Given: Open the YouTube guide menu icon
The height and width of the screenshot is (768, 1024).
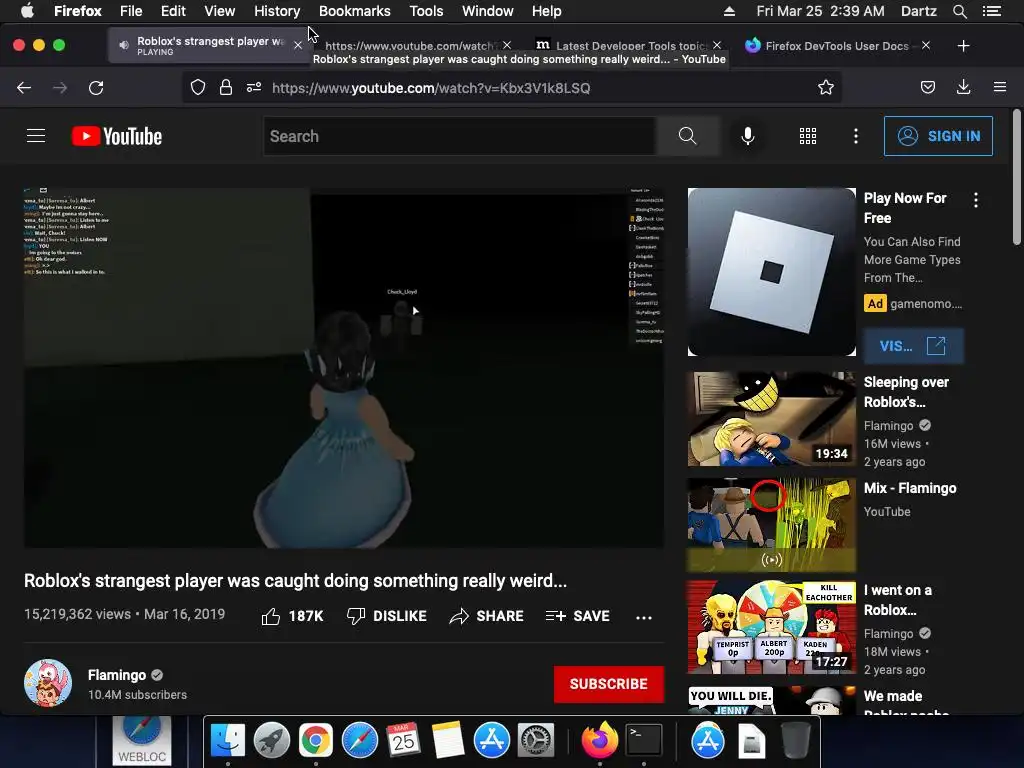Looking at the screenshot, I should pos(36,136).
